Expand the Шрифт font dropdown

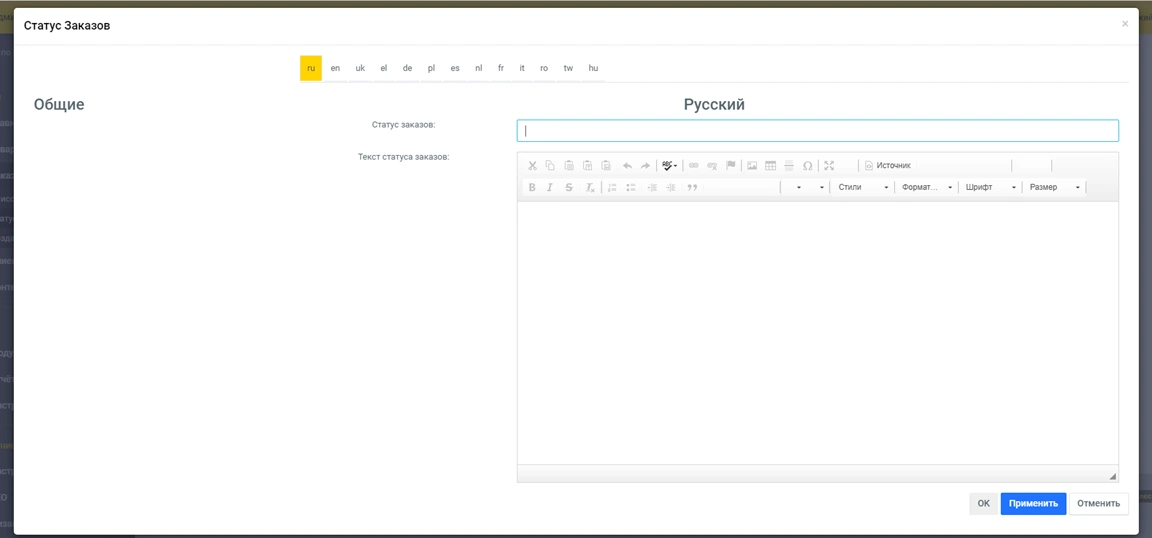[990, 187]
